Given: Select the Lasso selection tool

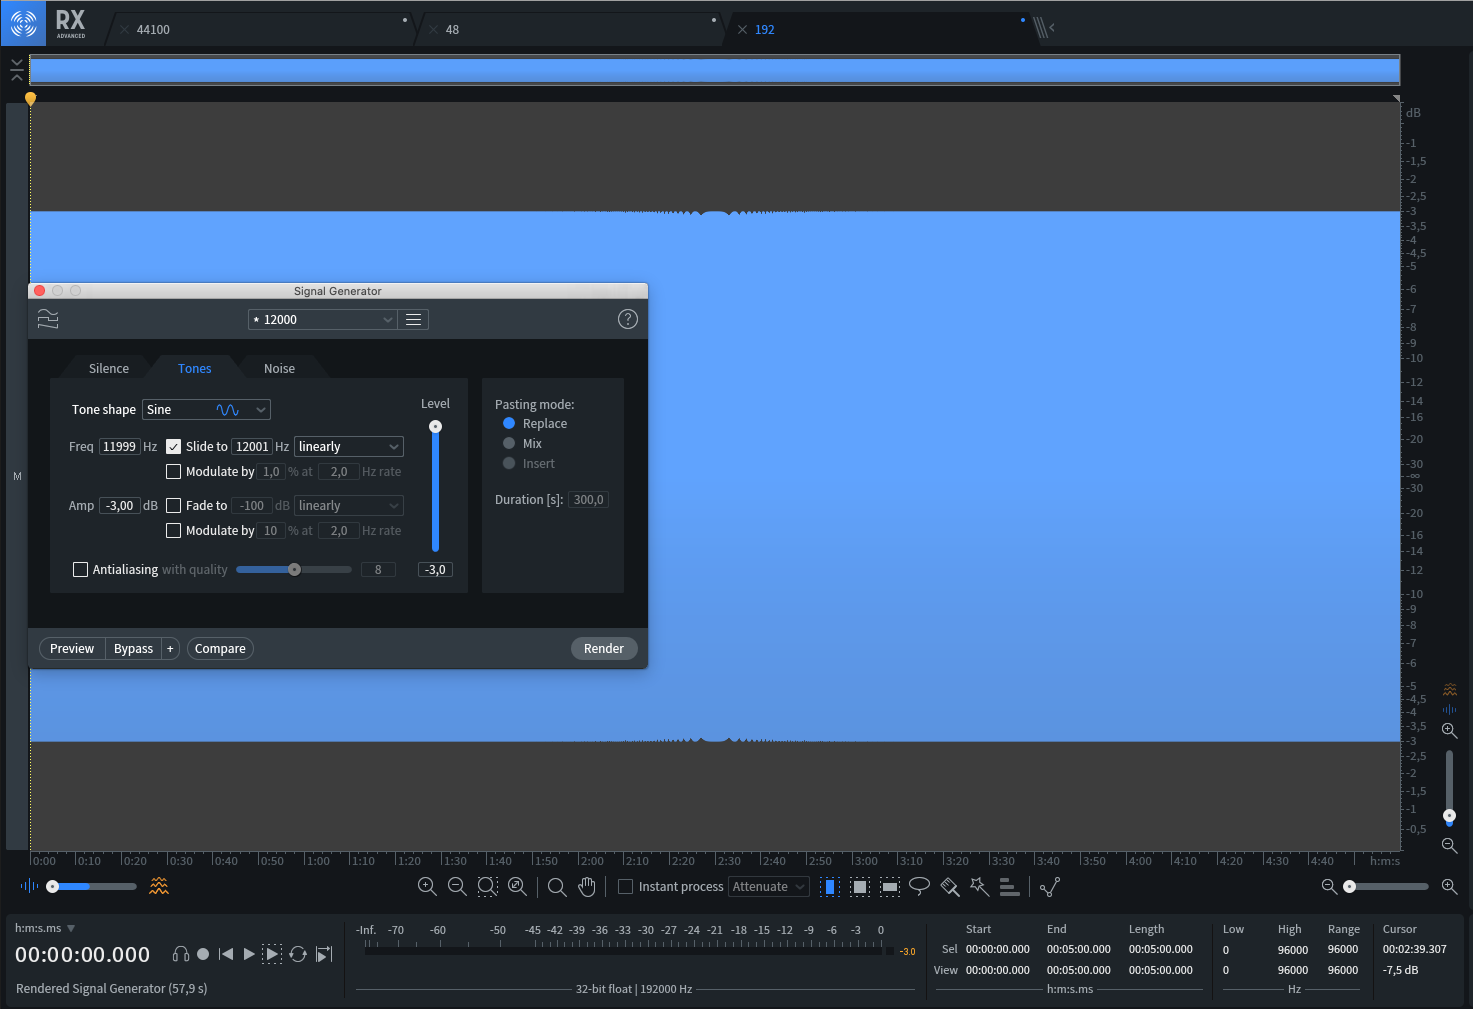Looking at the screenshot, I should click(x=919, y=886).
